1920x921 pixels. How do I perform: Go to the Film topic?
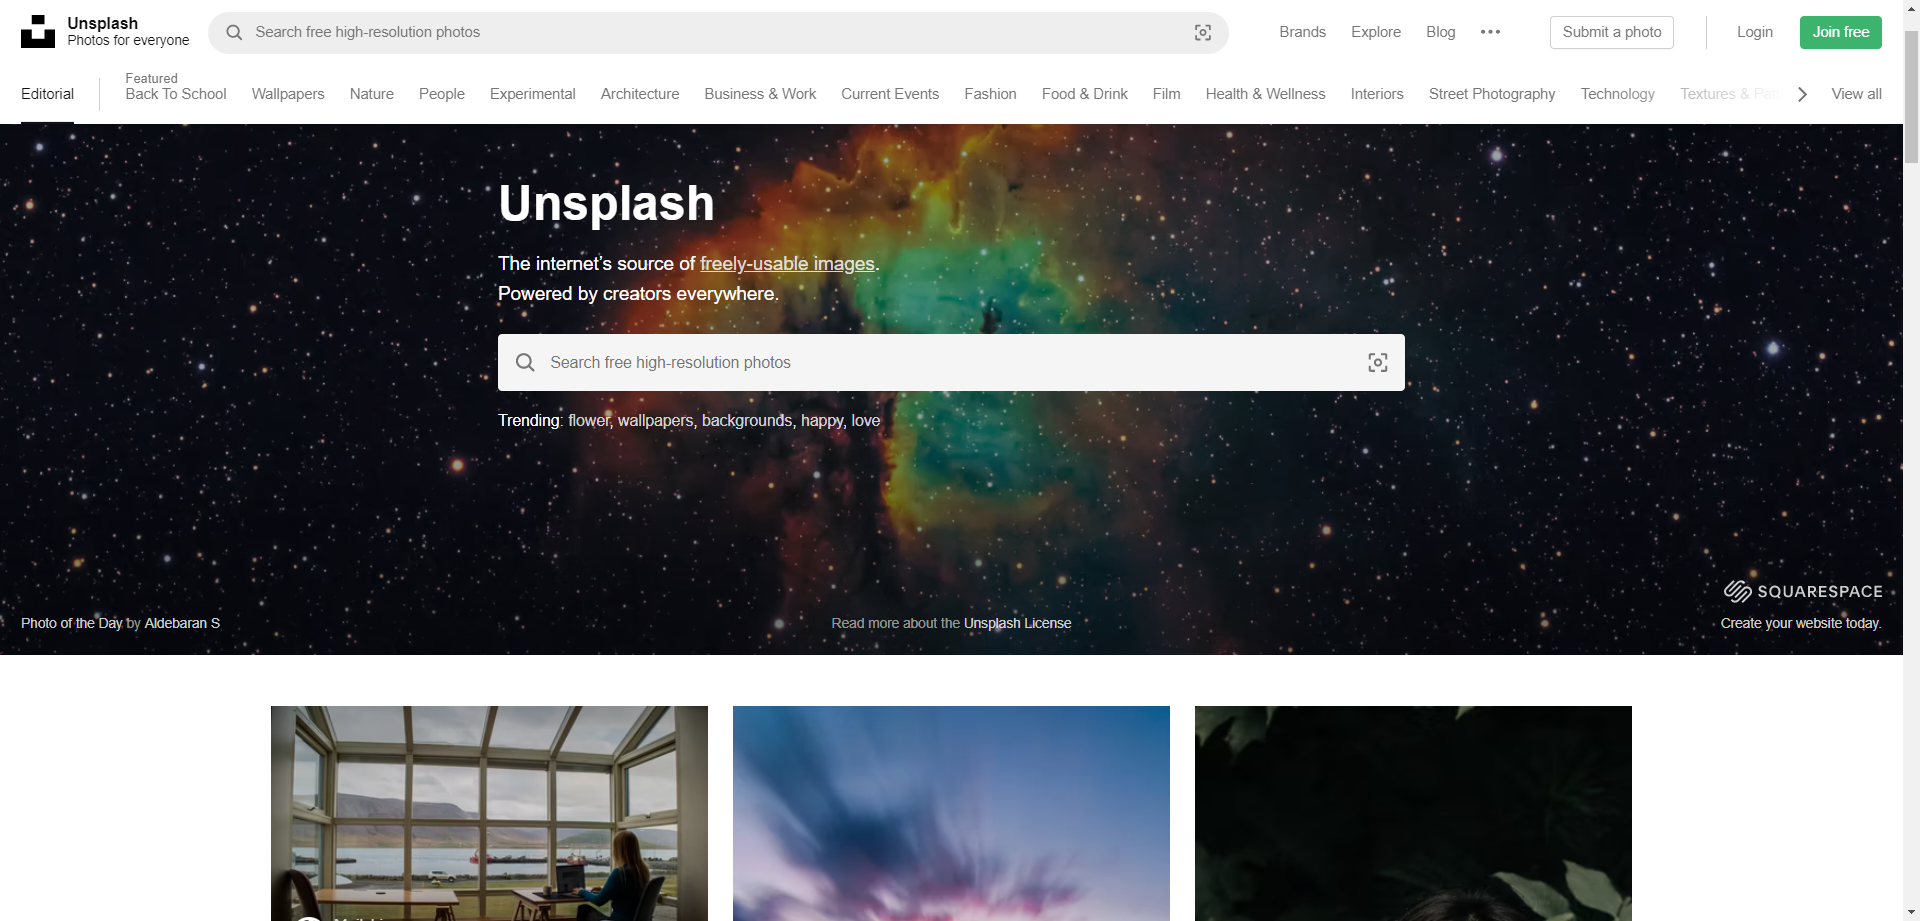[1166, 94]
